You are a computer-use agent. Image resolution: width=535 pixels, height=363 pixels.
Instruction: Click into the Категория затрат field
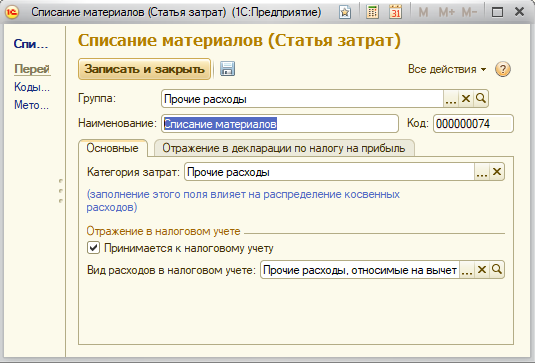click(329, 172)
